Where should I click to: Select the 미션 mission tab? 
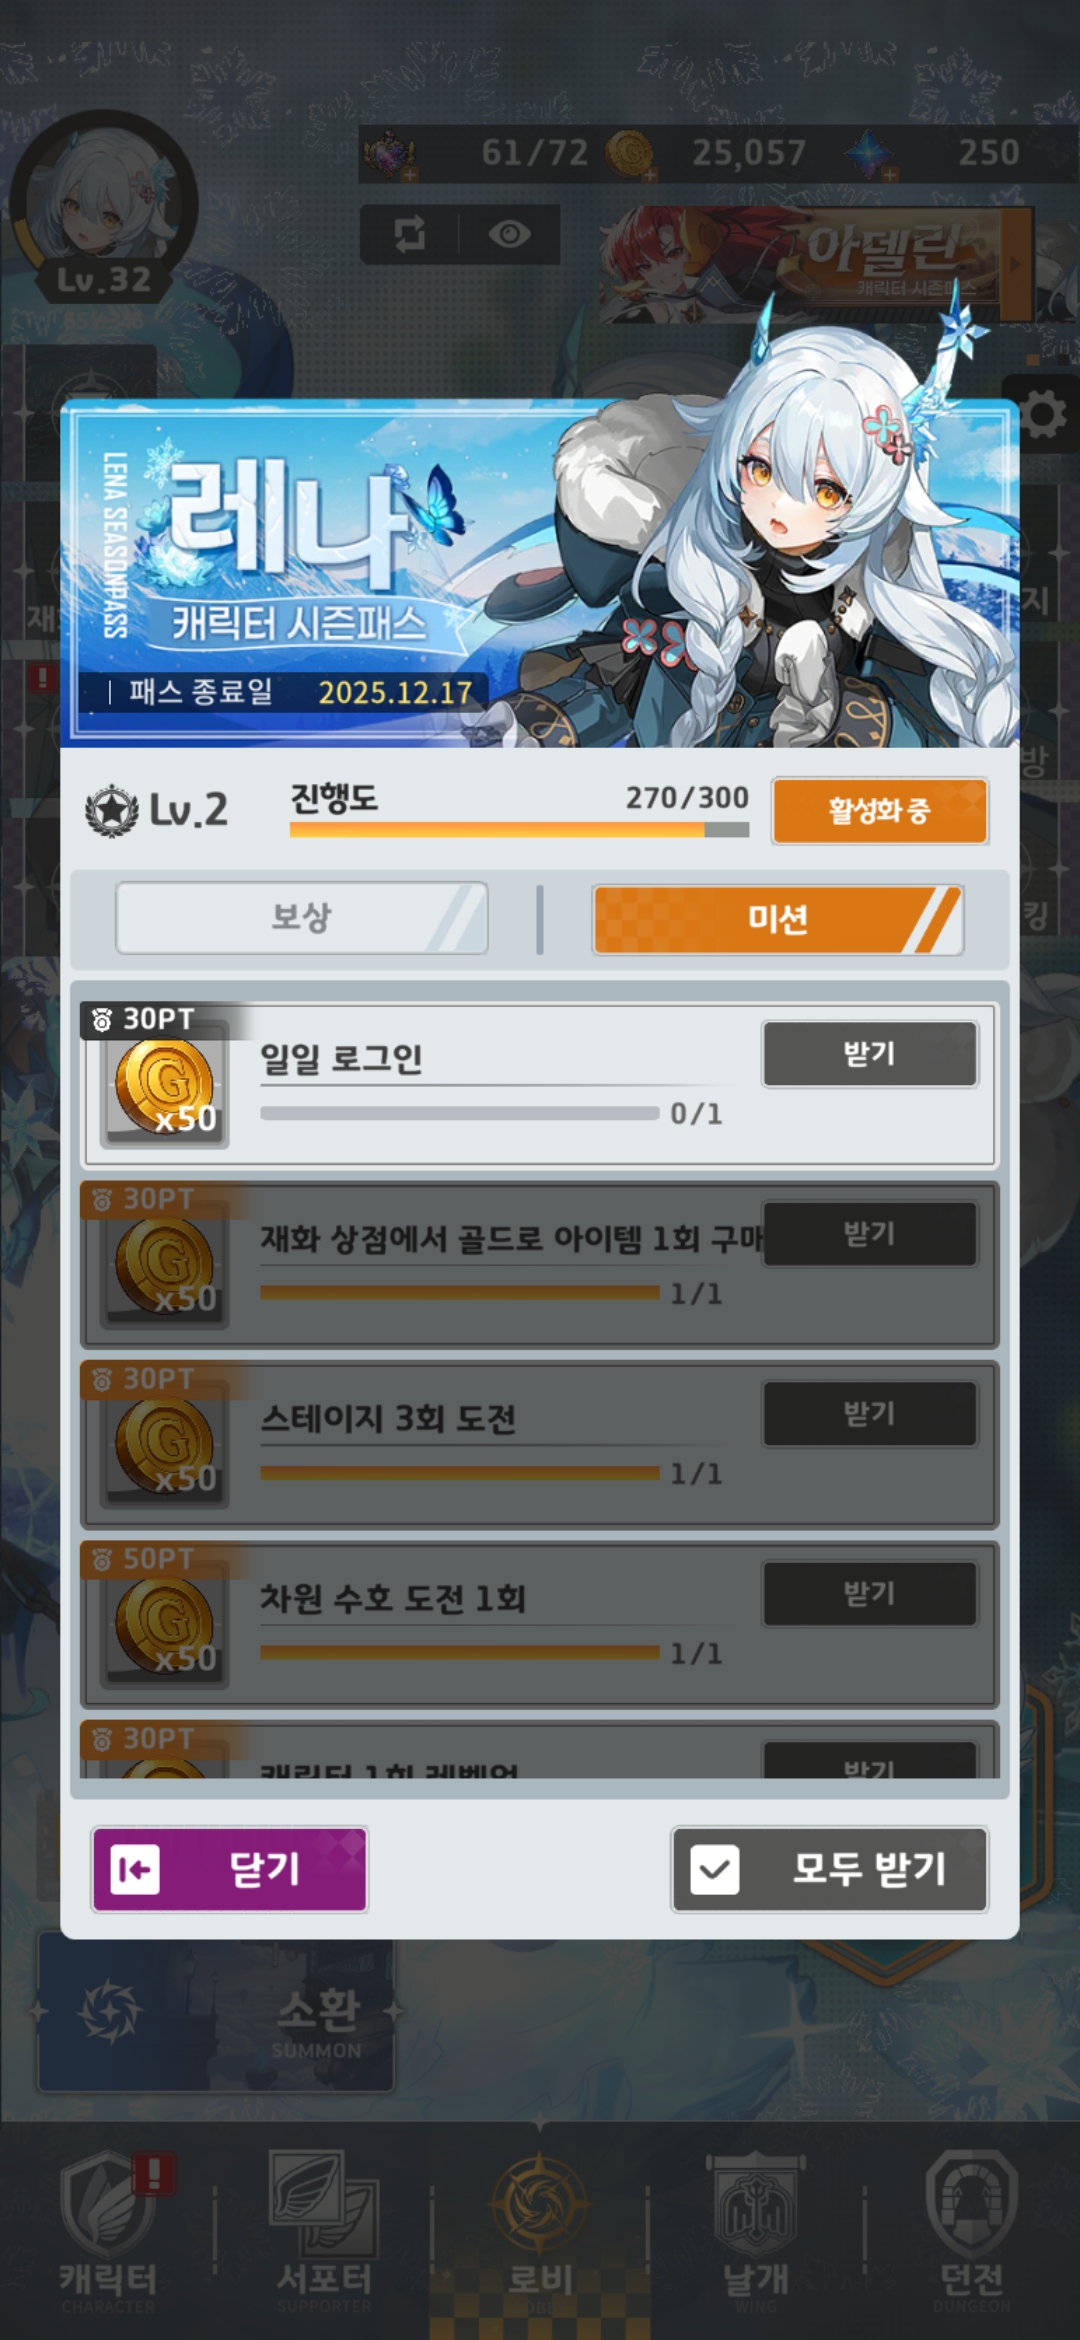[778, 919]
